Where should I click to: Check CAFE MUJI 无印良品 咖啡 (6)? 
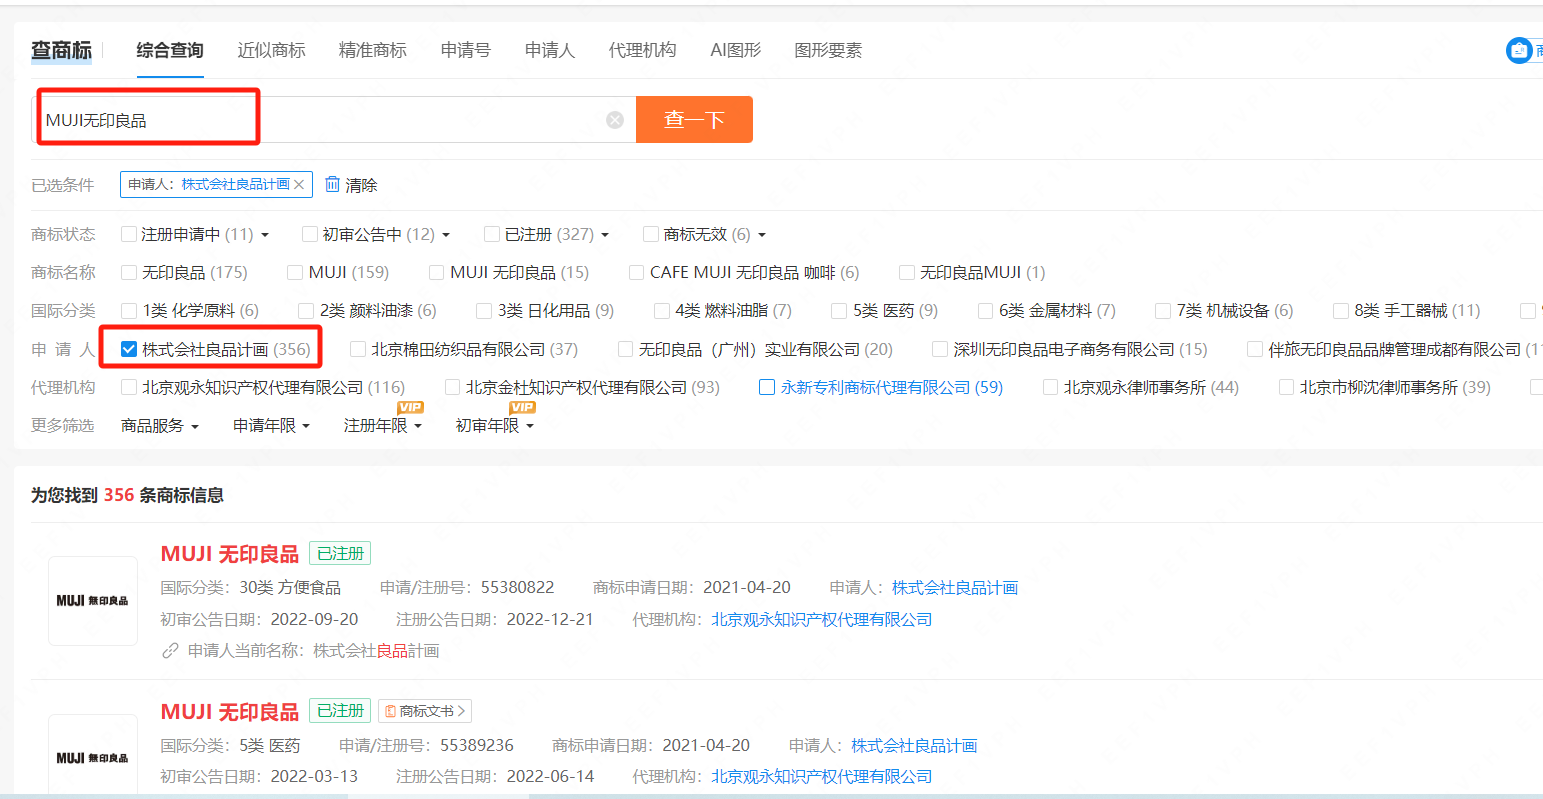(x=636, y=272)
